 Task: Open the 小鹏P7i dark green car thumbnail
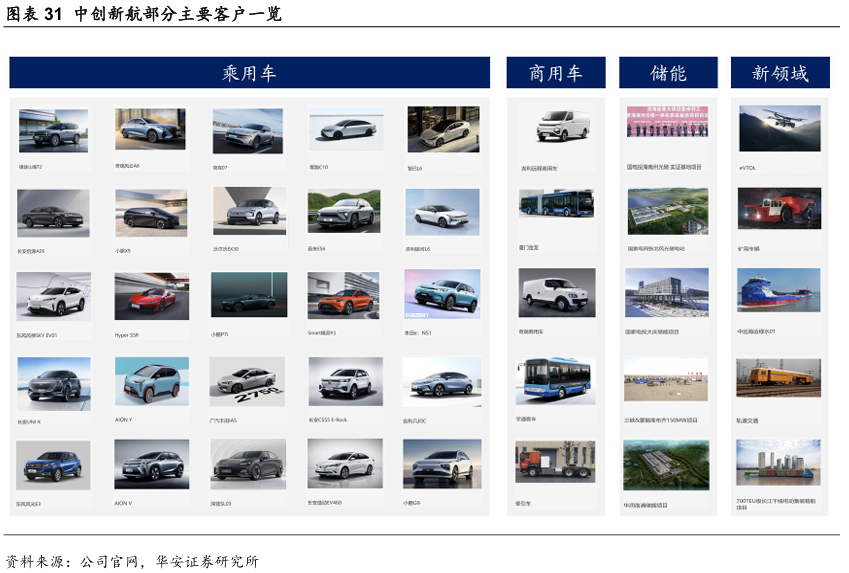pyautogui.click(x=249, y=295)
